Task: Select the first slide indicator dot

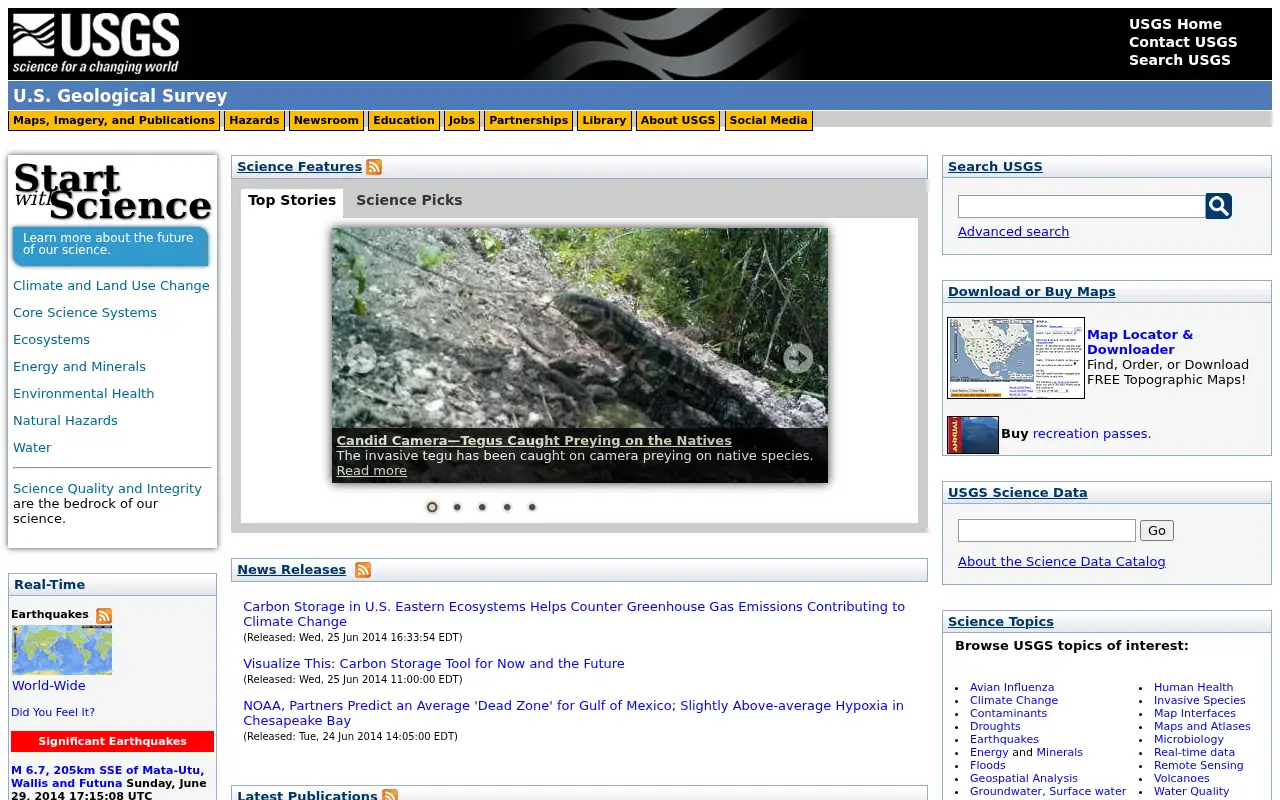Action: coord(432,507)
